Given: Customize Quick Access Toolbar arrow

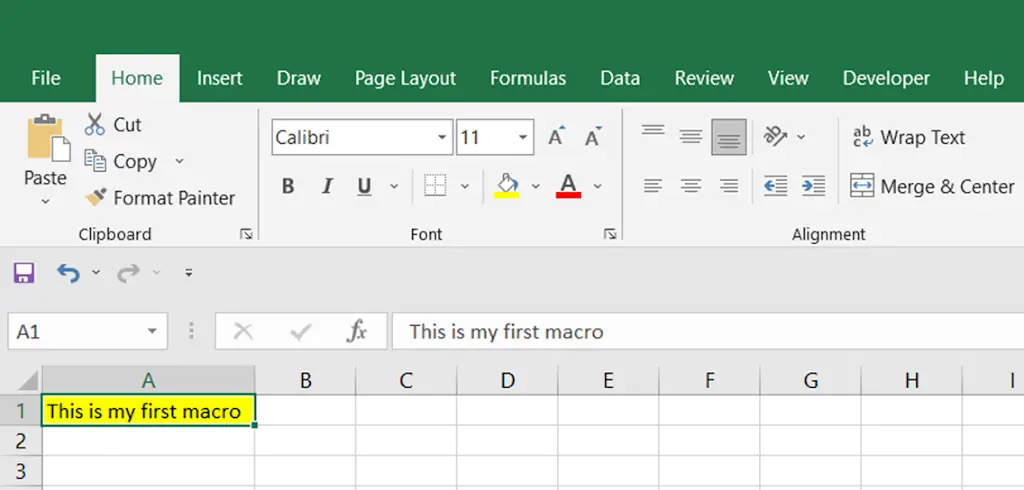Looking at the screenshot, I should click(189, 272).
